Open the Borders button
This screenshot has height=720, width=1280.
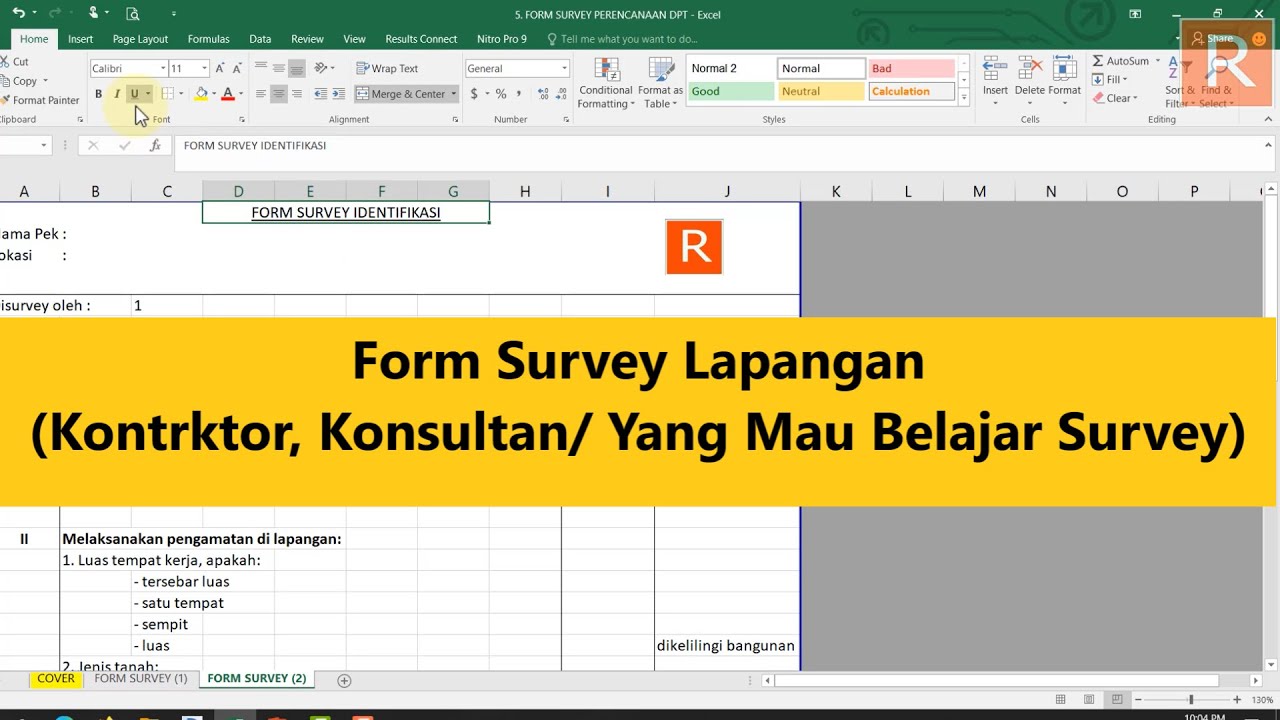[x=167, y=94]
